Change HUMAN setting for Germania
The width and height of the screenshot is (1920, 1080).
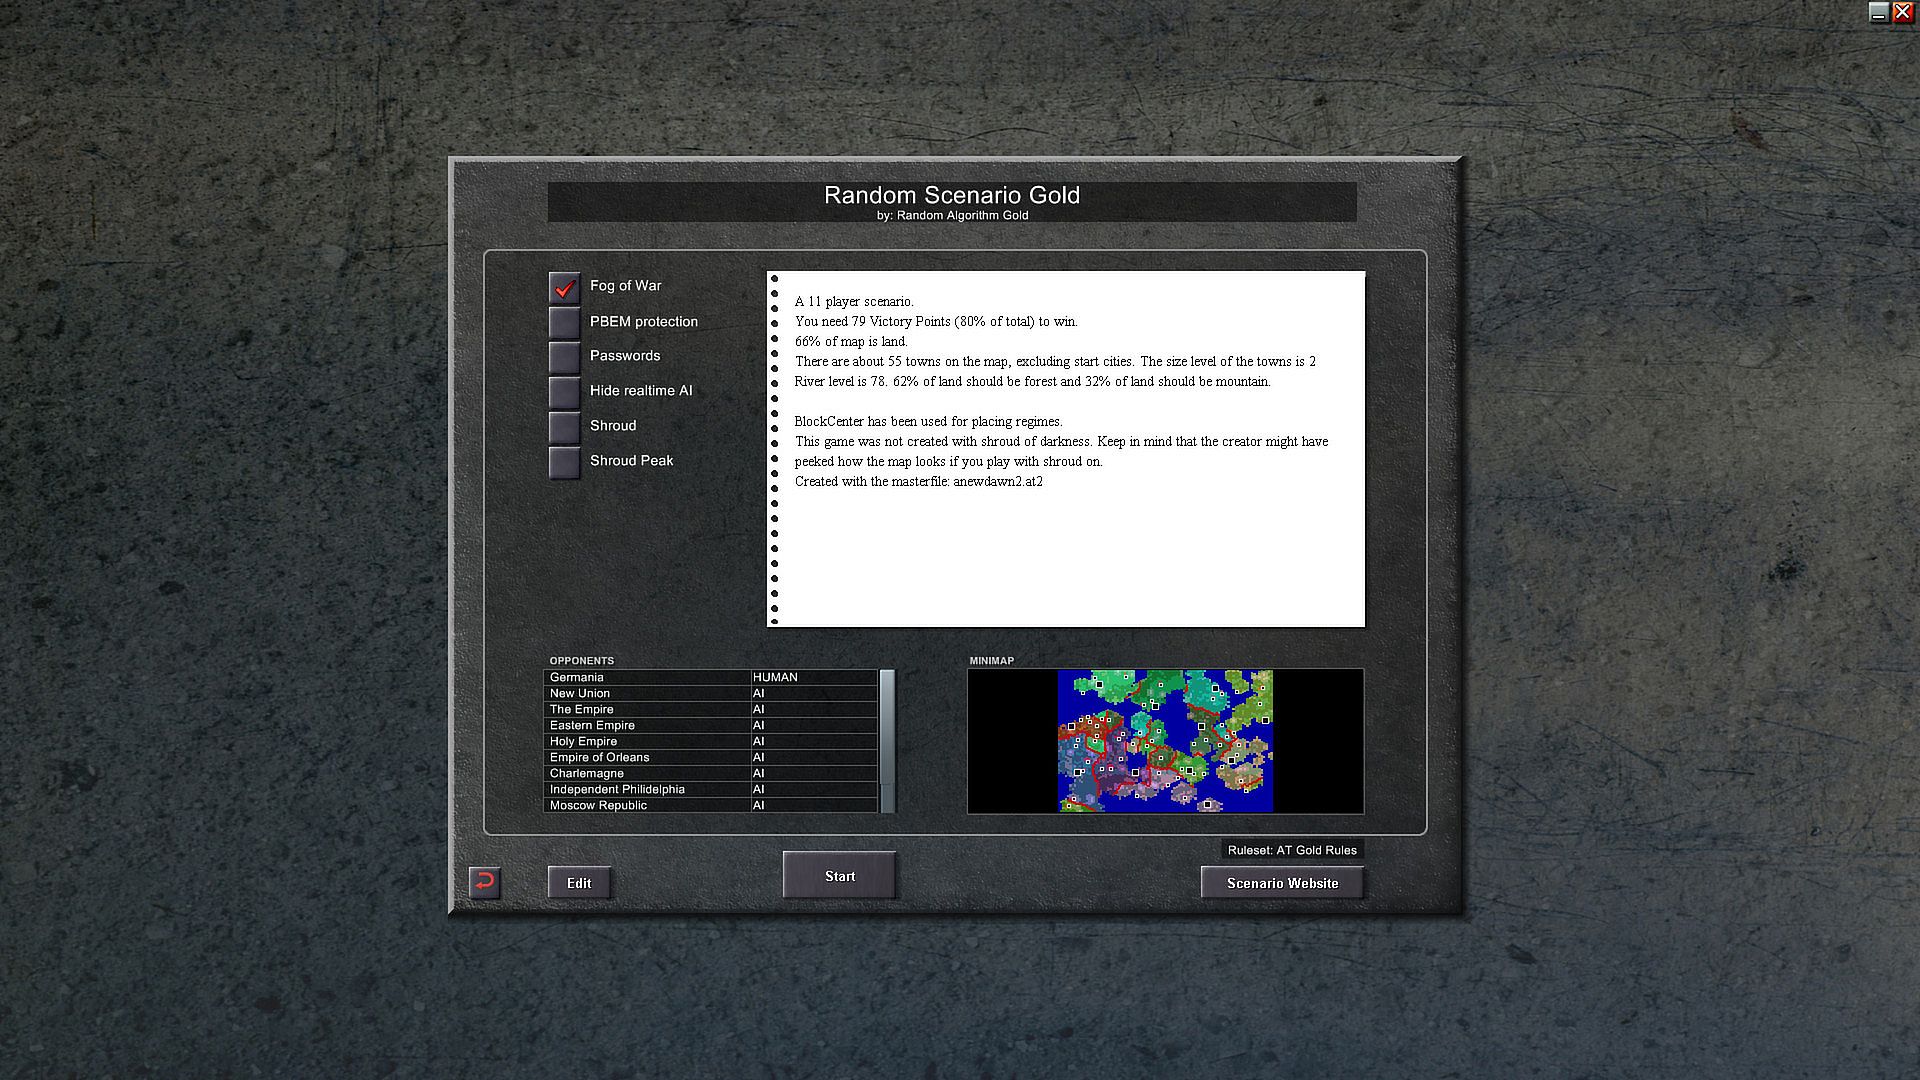[775, 677]
